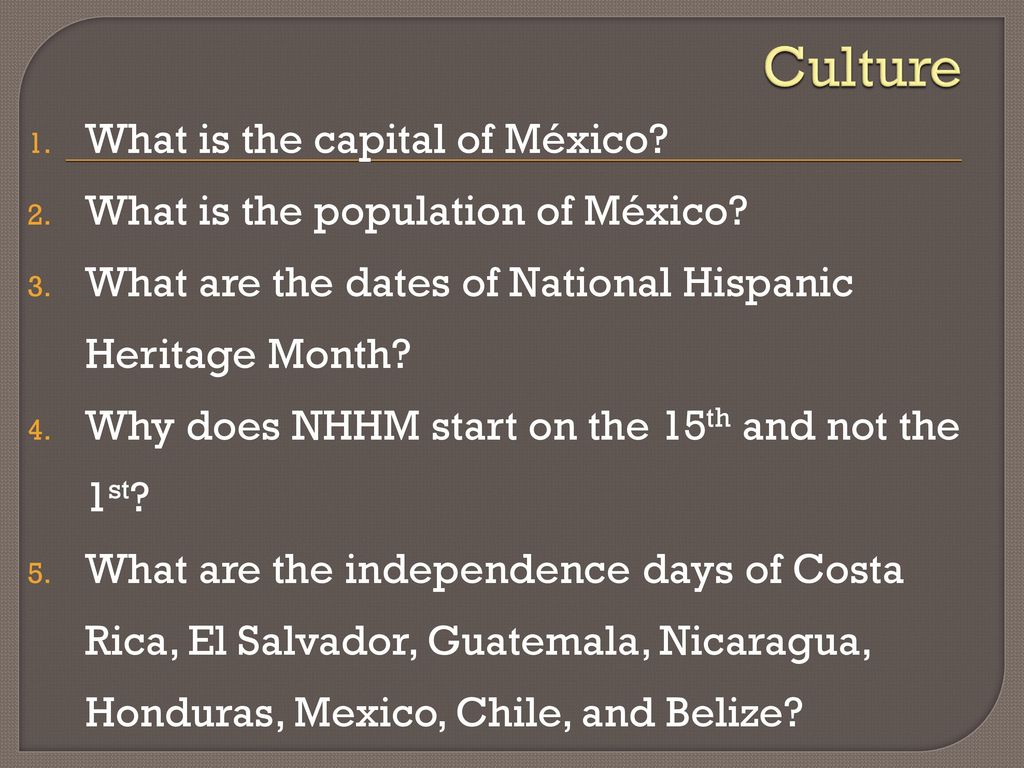The width and height of the screenshot is (1024, 768).
Task: Click the word 'Nicaragua' in question five
Action: pos(764,642)
